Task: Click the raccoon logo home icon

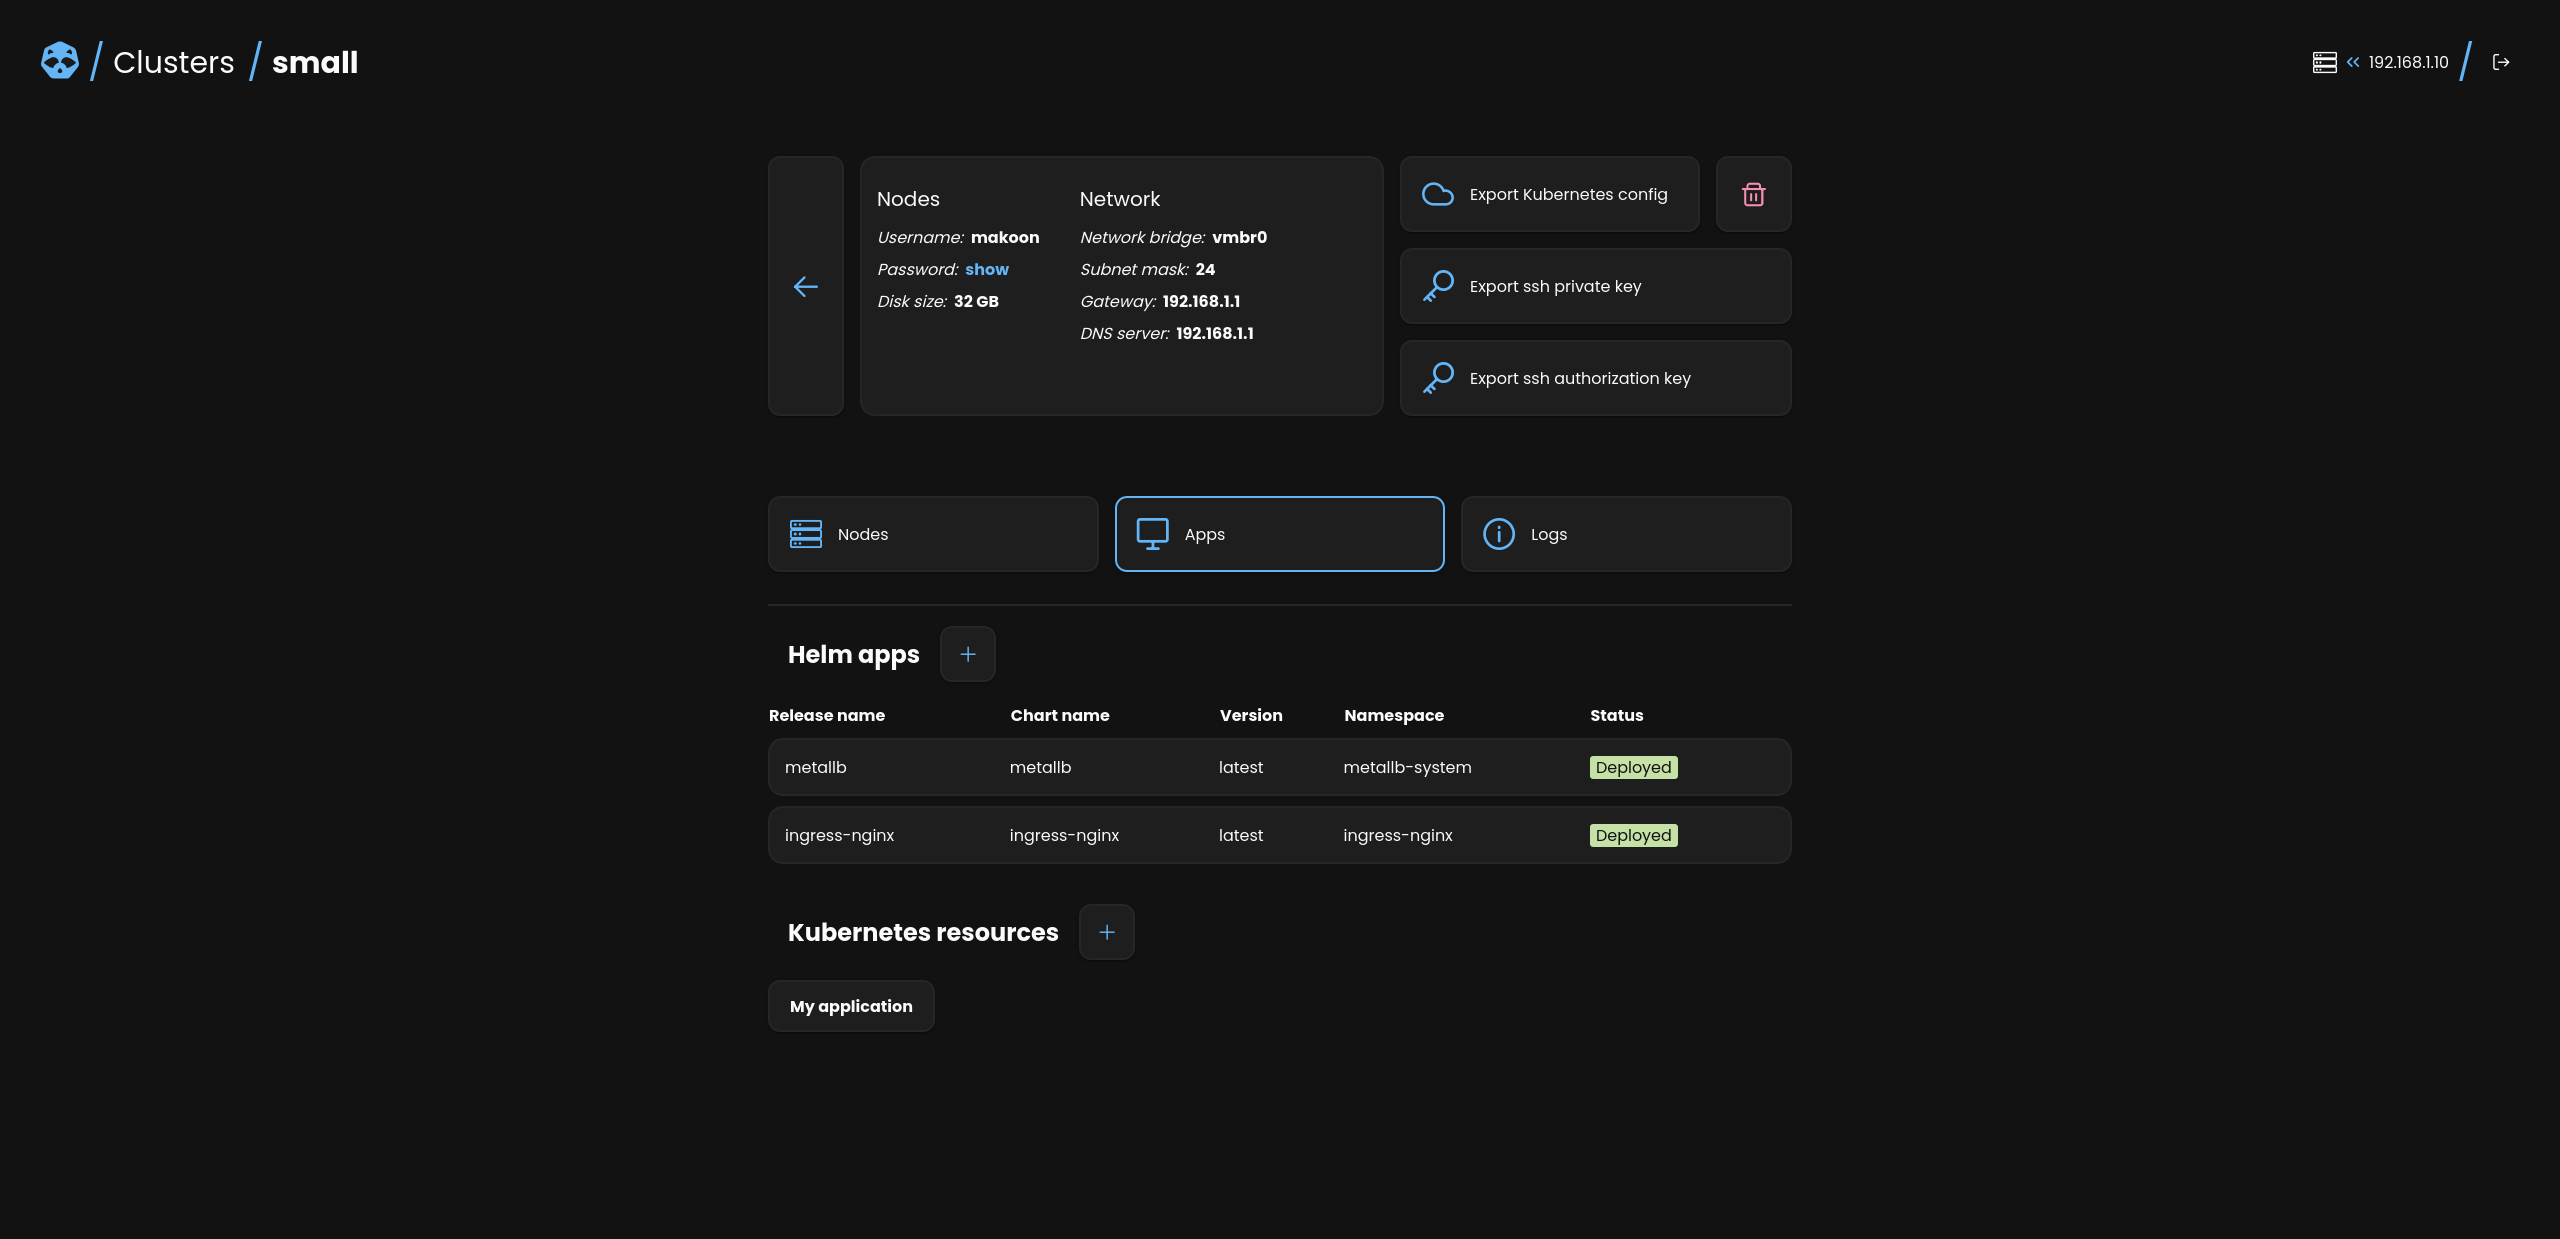Action: pyautogui.click(x=60, y=61)
